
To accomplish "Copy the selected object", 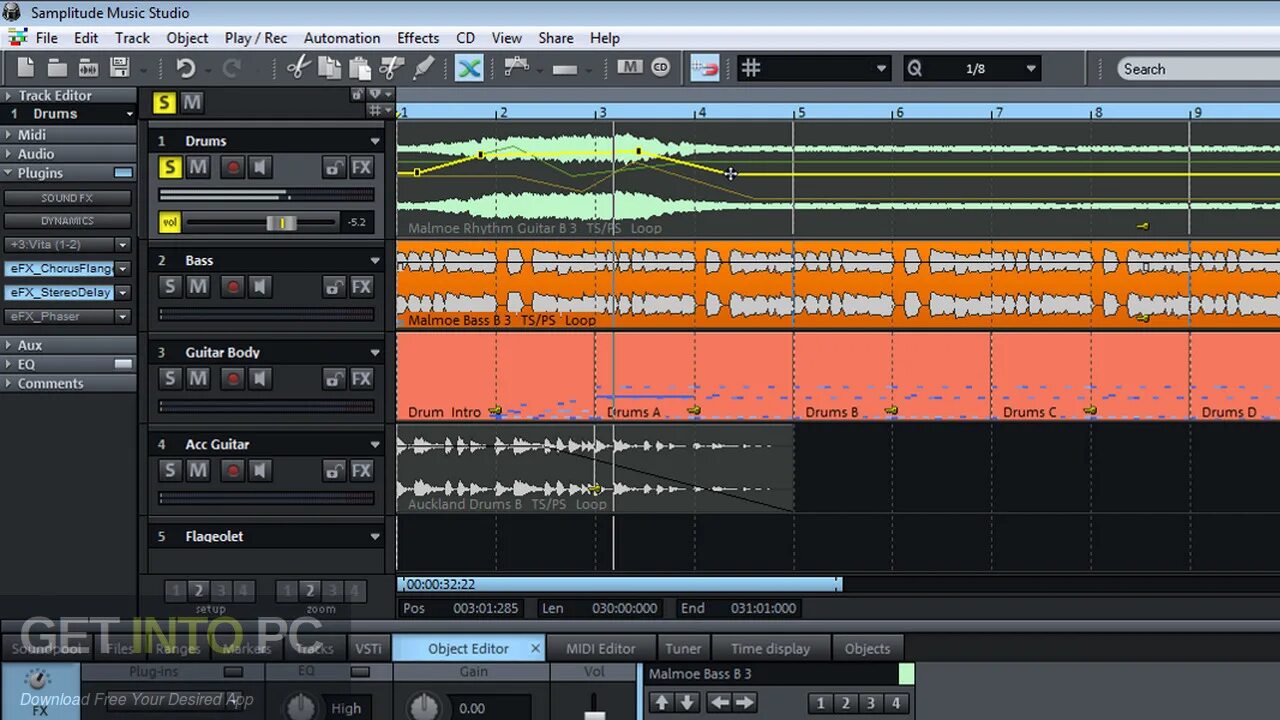I will 329,68.
